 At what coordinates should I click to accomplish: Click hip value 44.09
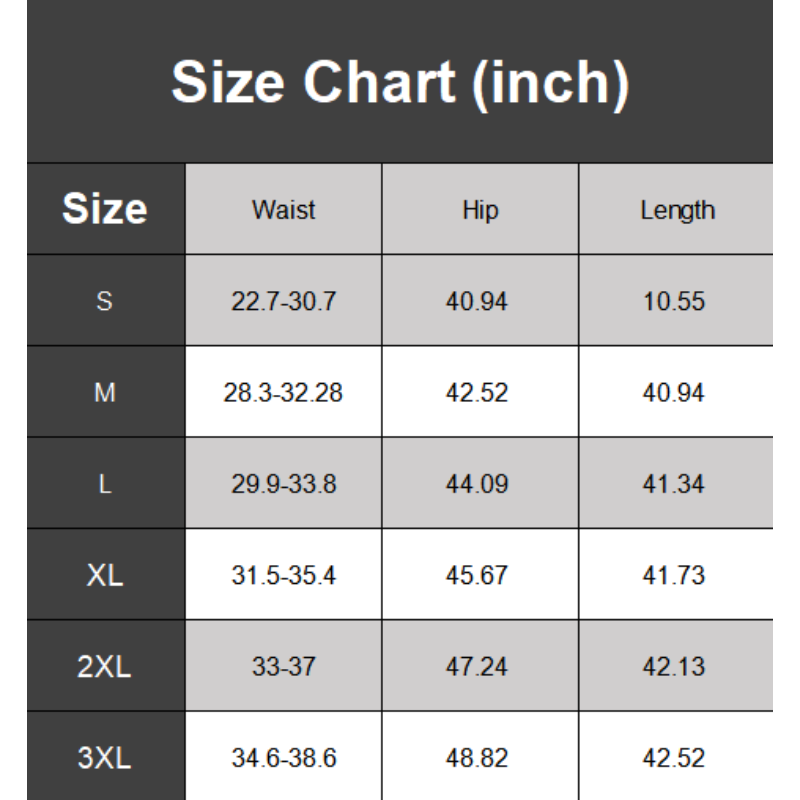click(x=477, y=484)
